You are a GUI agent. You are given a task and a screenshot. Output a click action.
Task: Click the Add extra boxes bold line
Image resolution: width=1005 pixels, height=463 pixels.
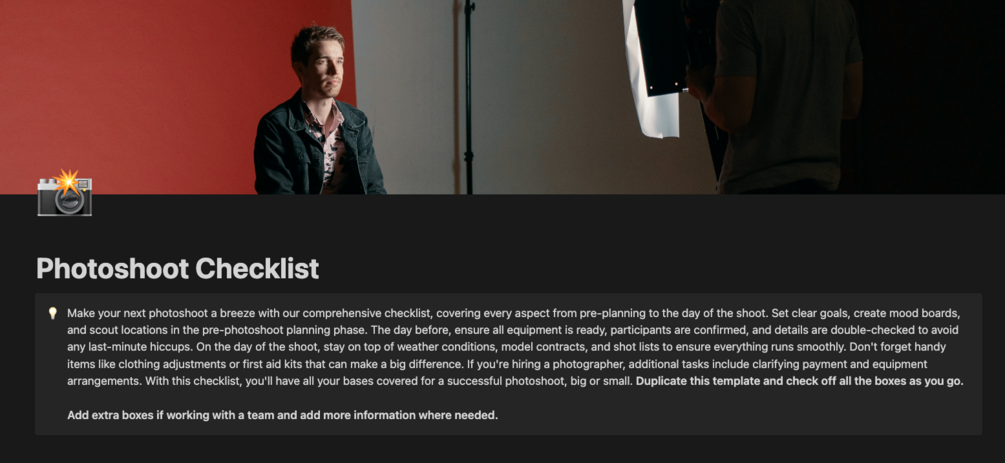click(283, 415)
